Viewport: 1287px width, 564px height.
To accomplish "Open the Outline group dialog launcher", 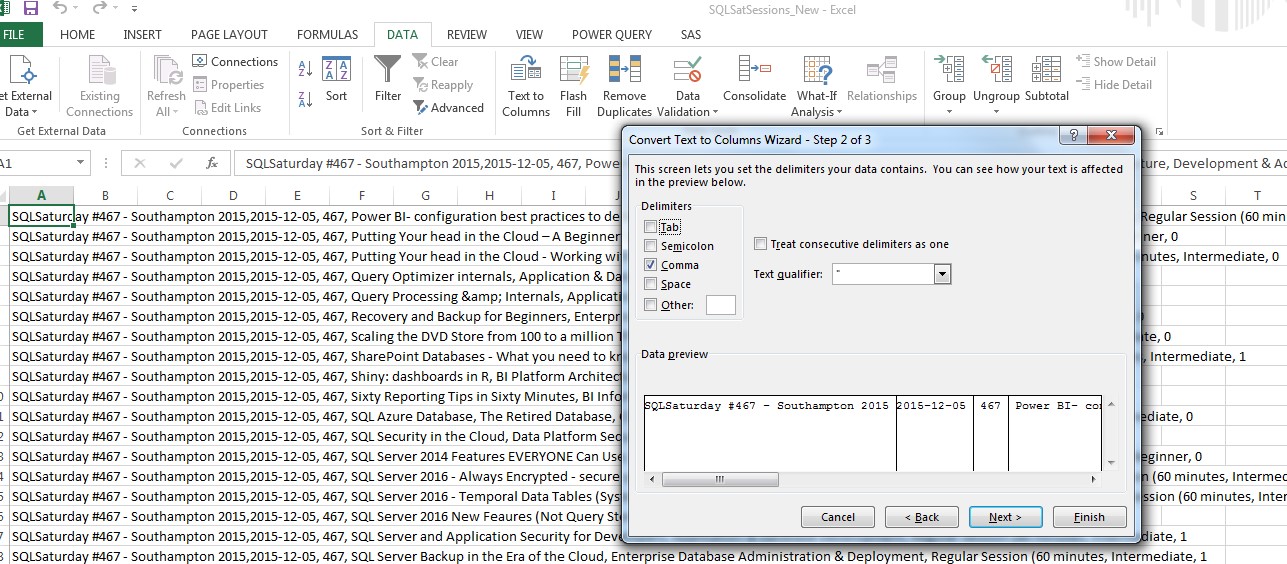I will tap(1159, 131).
